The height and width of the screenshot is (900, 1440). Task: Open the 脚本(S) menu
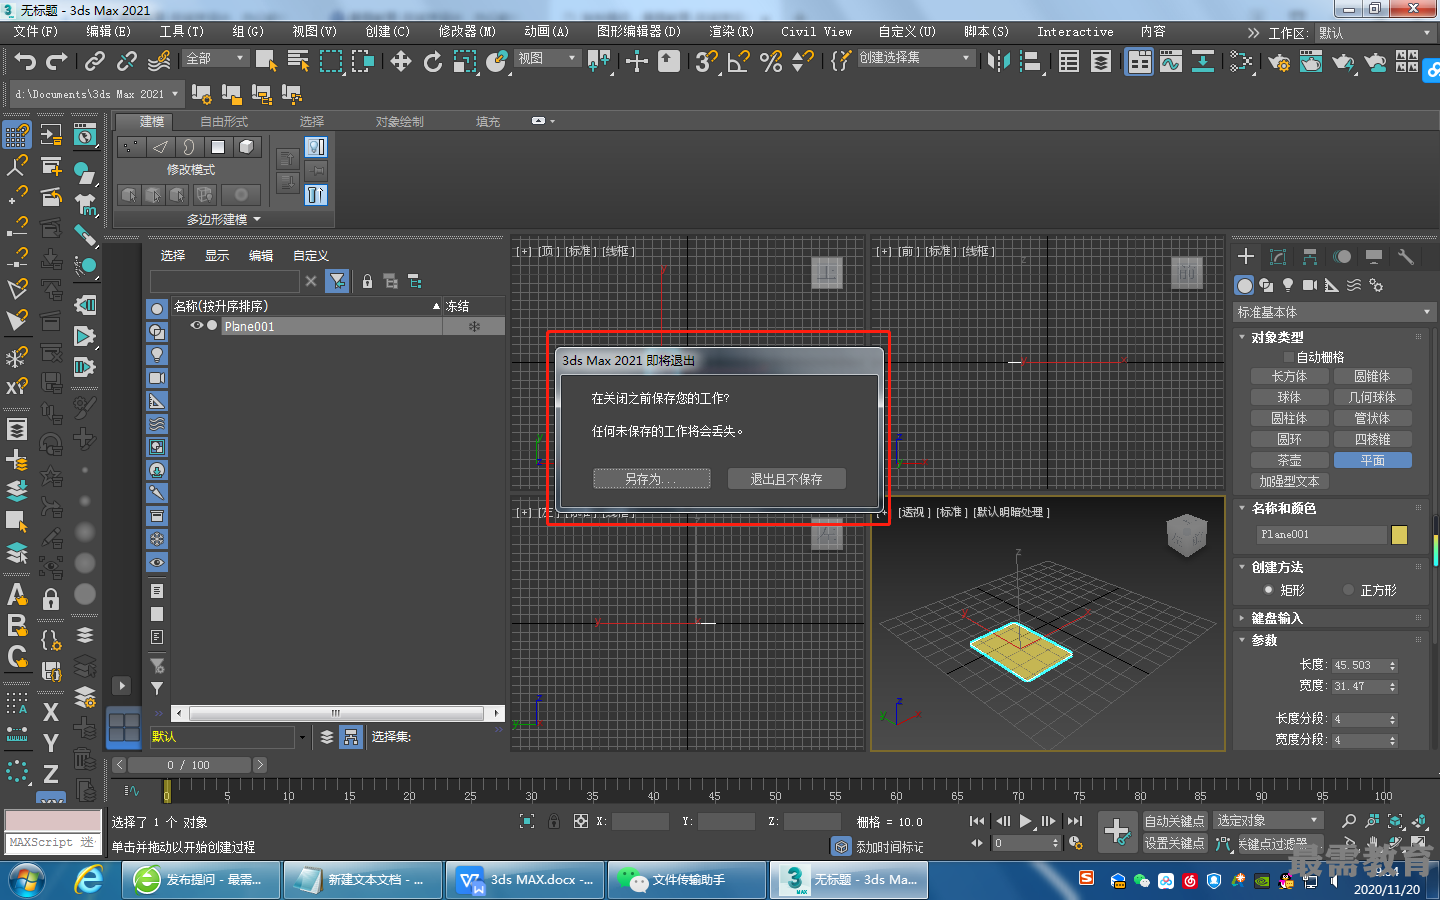point(986,32)
